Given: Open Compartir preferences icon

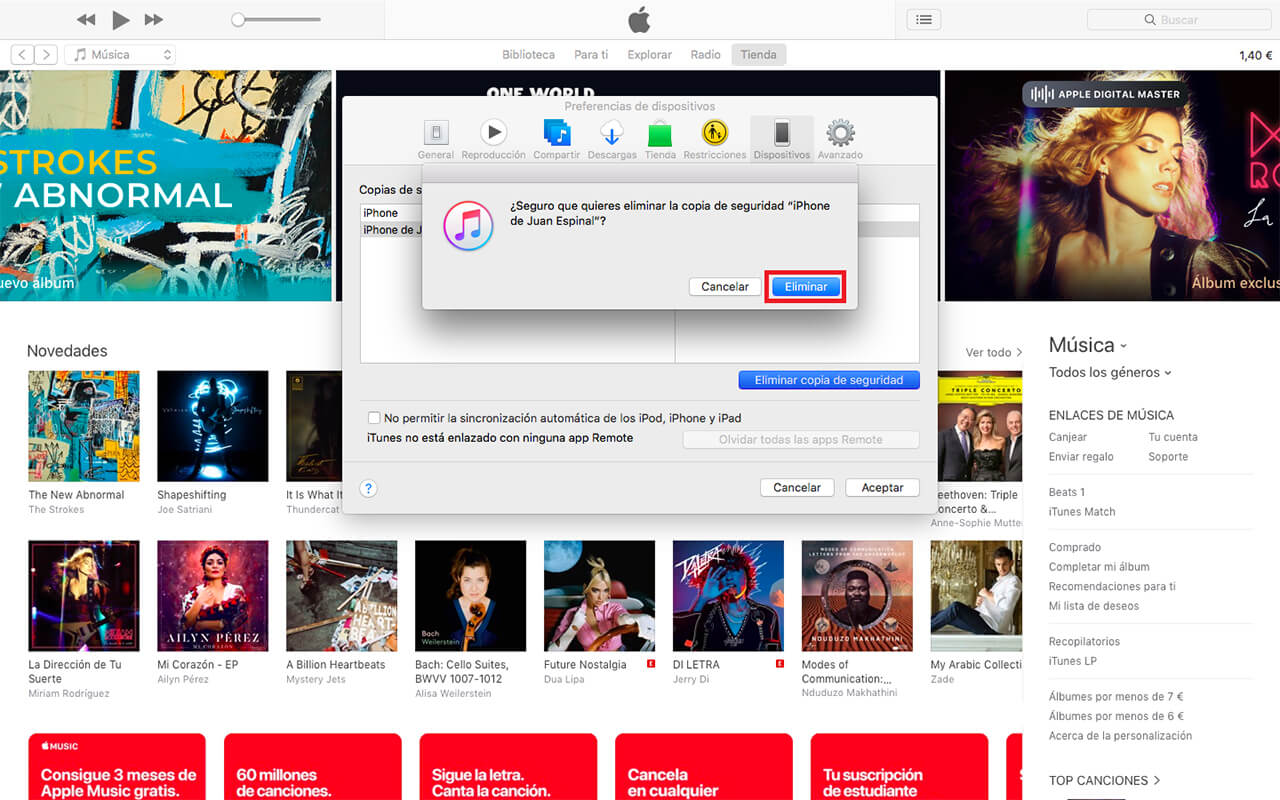Looking at the screenshot, I should point(556,139).
